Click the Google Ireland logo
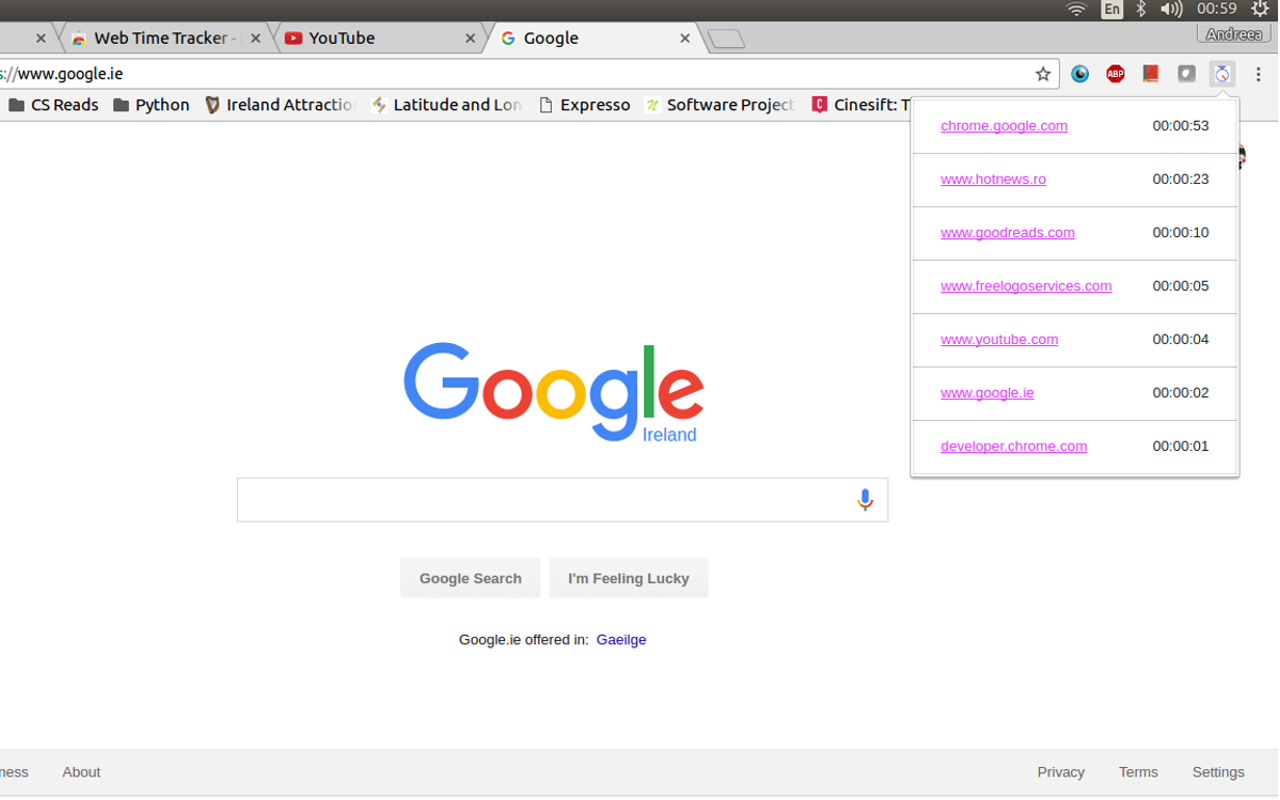 pyautogui.click(x=553, y=392)
